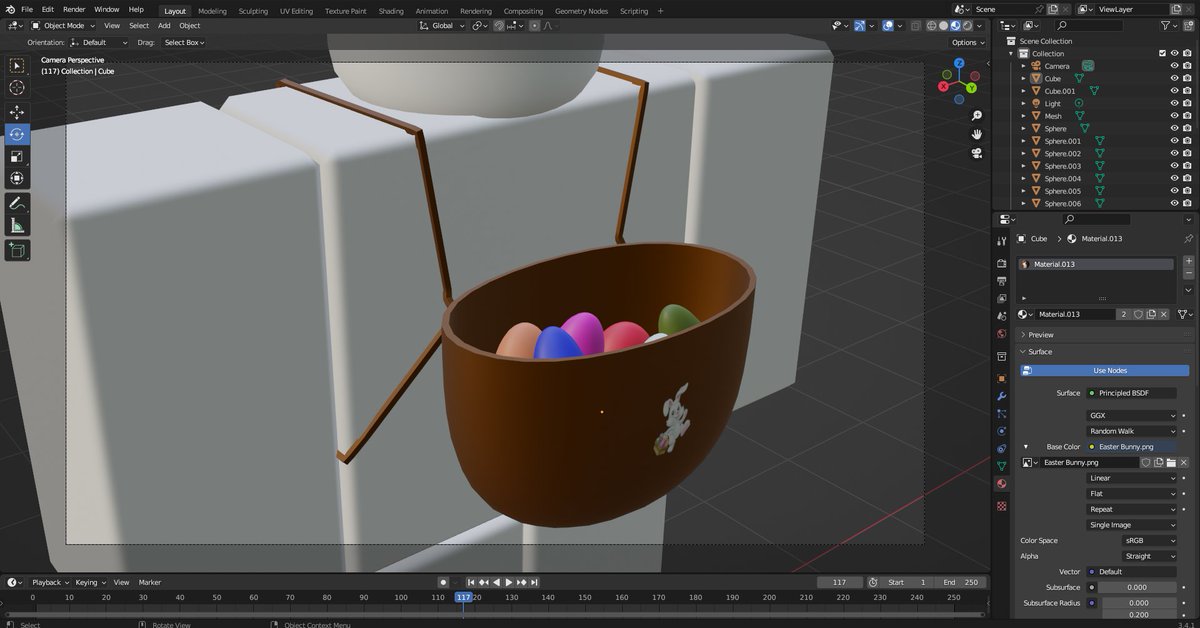
Task: Open the Render properties tab icon
Action: [1001, 263]
